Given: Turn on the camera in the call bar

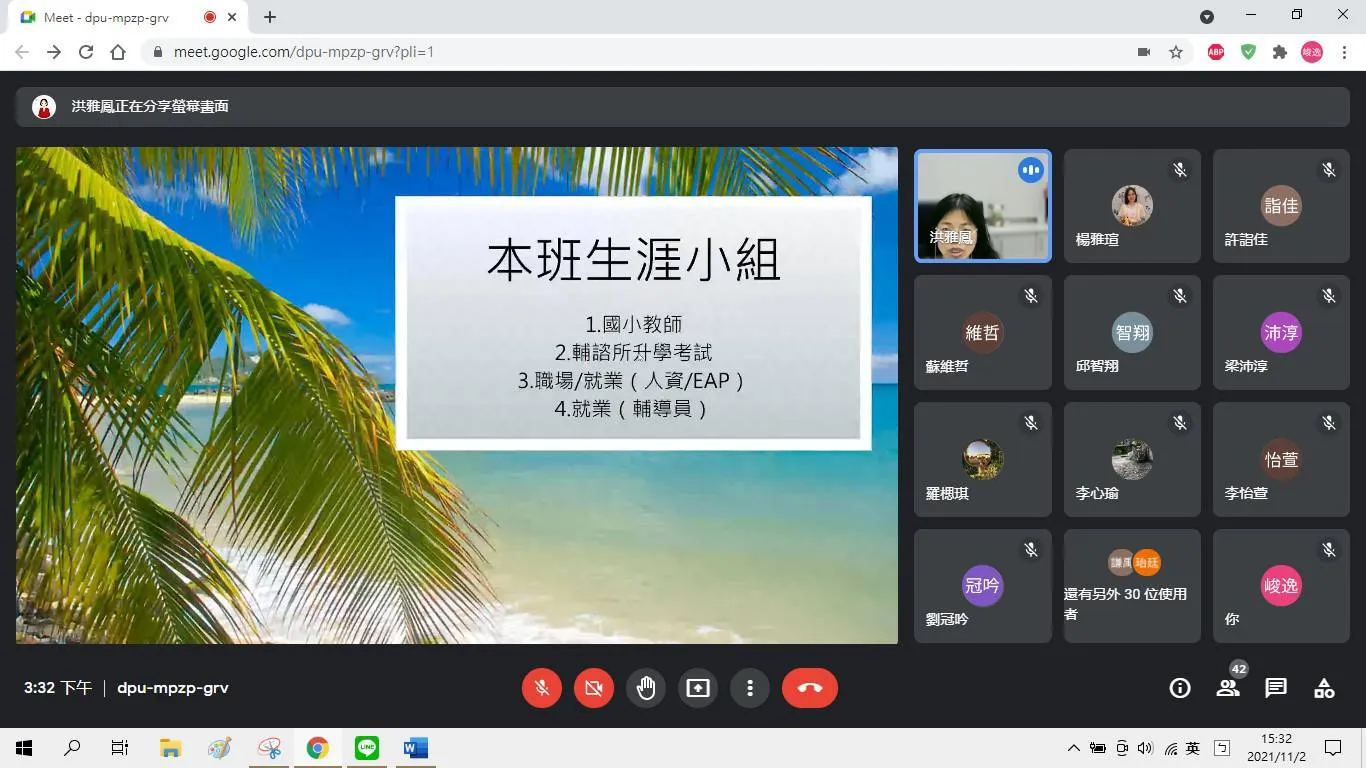Looking at the screenshot, I should 594,688.
